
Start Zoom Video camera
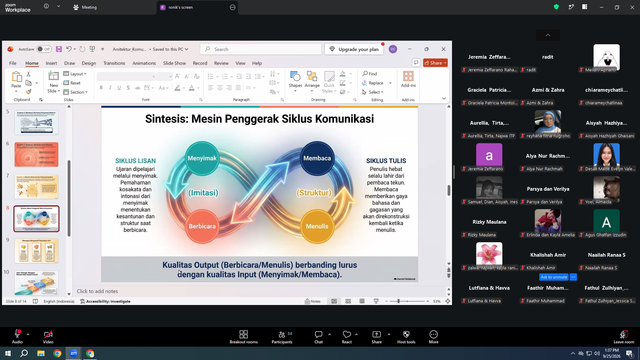click(48, 337)
